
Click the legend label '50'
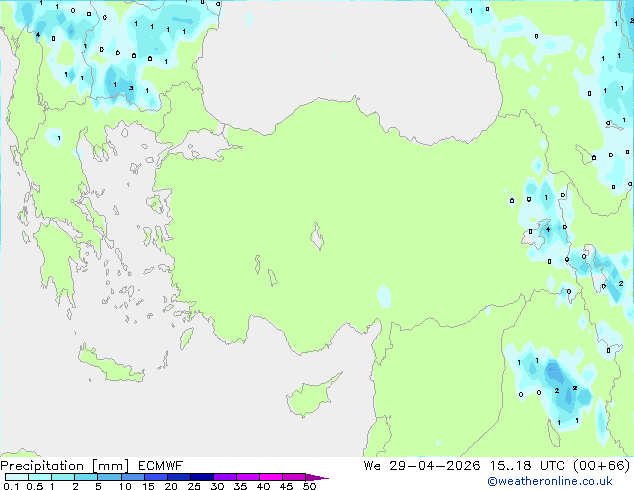[x=309, y=486]
